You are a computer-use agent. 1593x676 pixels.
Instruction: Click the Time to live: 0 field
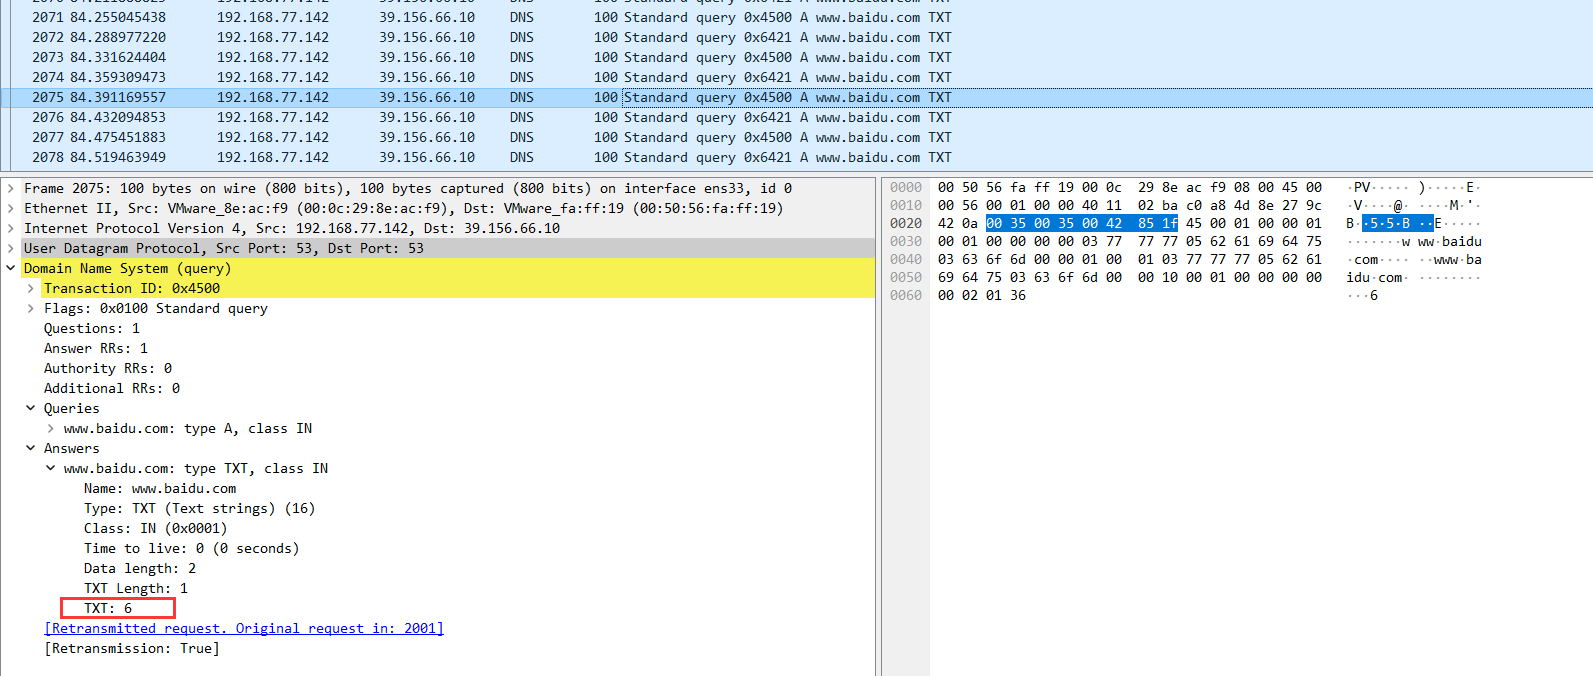190,548
